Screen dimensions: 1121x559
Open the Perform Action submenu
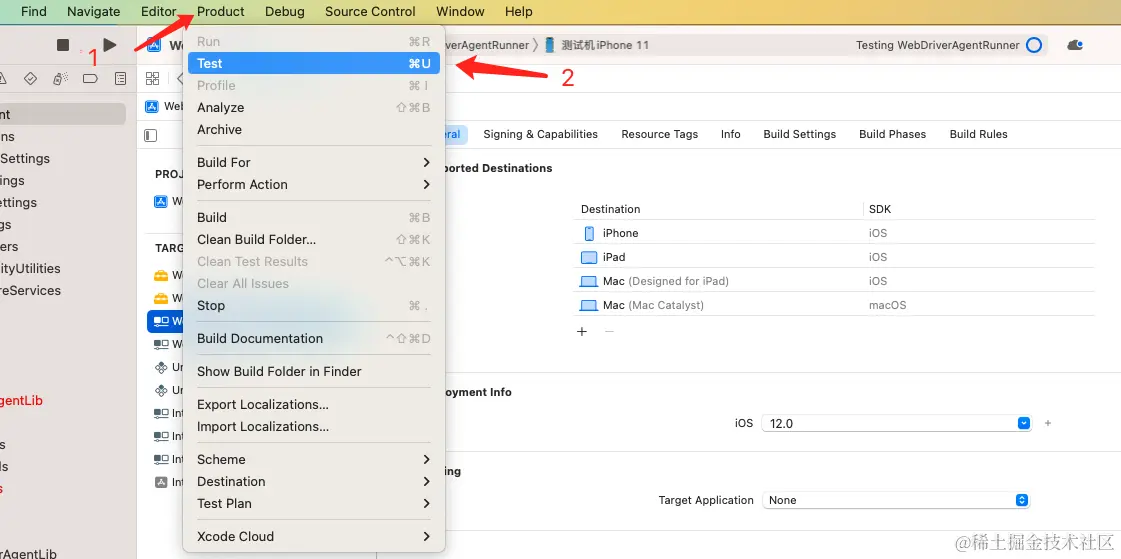pos(314,184)
